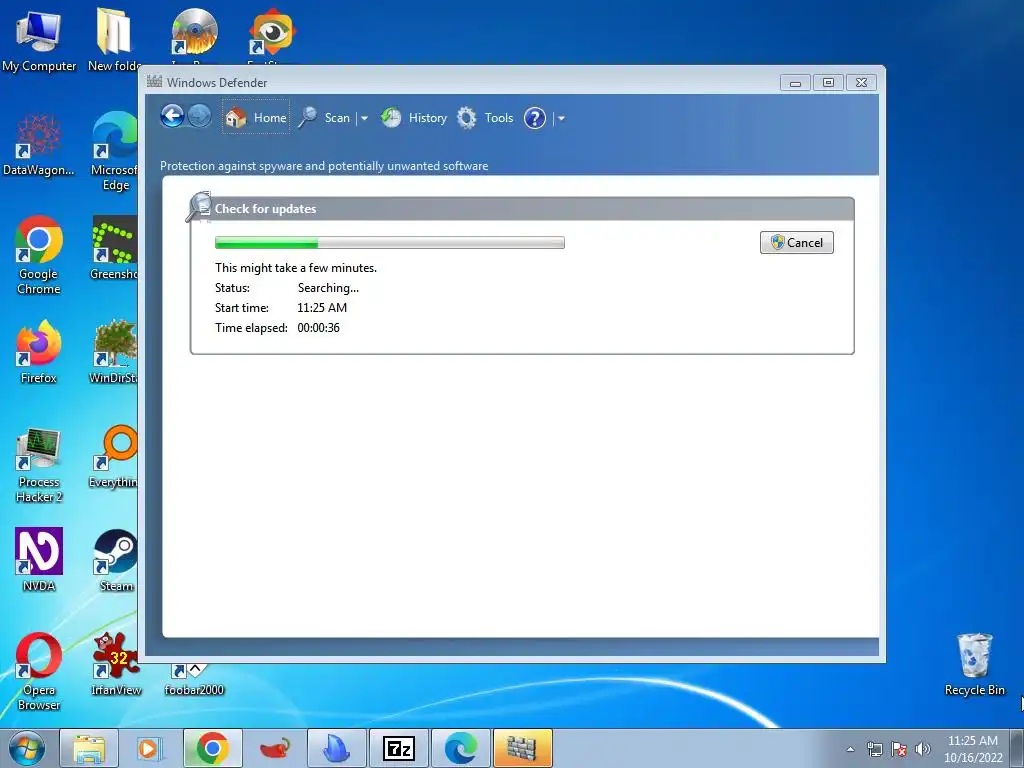This screenshot has height=768, width=1024.
Task: Open My Computer desktop icon
Action: coord(39,39)
